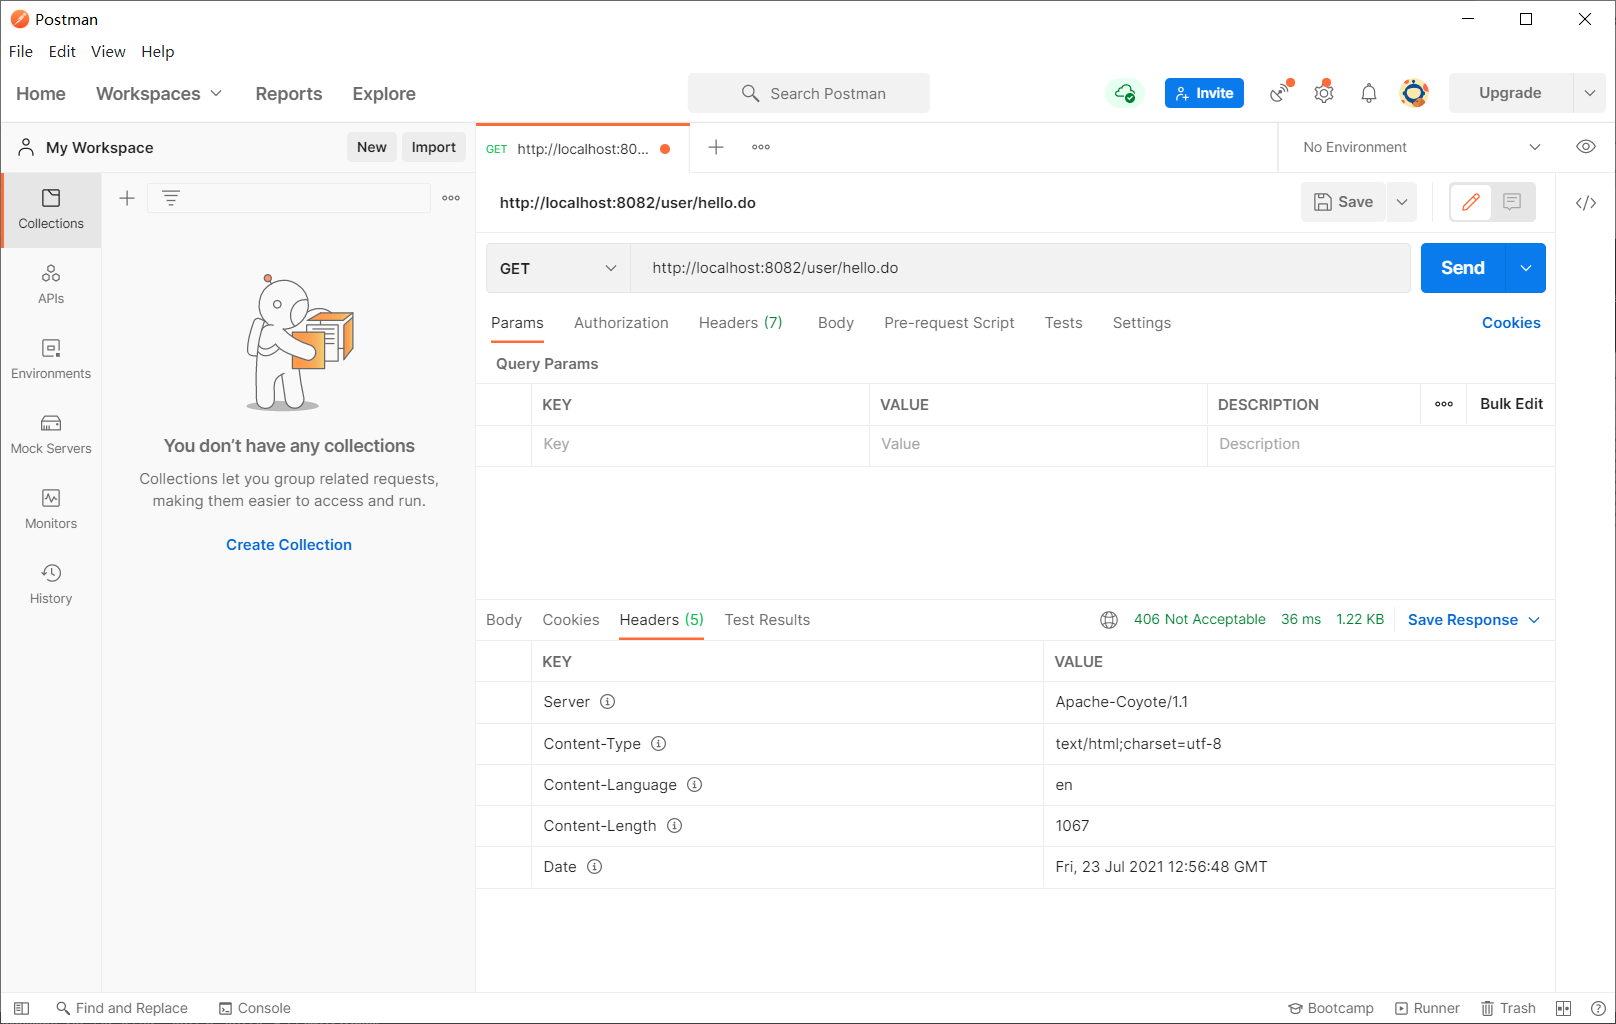Image resolution: width=1616 pixels, height=1024 pixels.
Task: Open the request Settings tab
Action: click(1142, 323)
